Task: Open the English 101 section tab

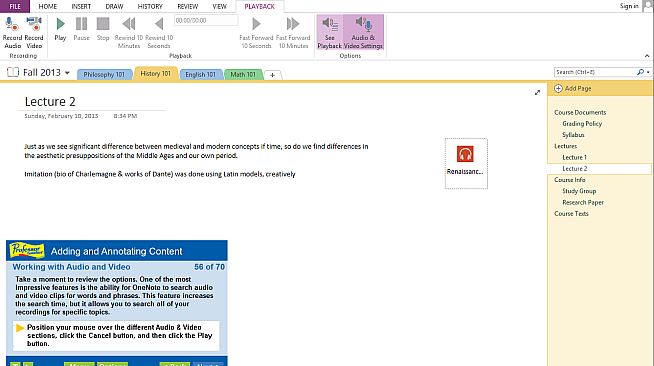Action: click(201, 74)
